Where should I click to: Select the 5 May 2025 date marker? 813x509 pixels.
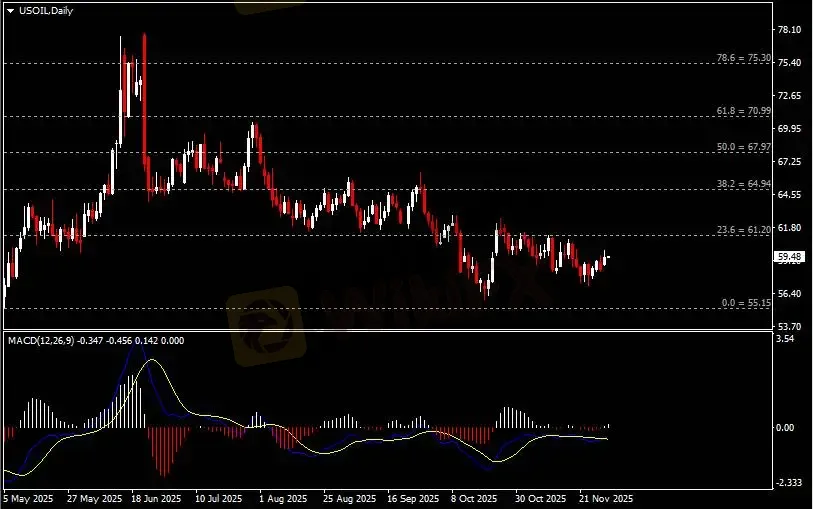tap(27, 497)
